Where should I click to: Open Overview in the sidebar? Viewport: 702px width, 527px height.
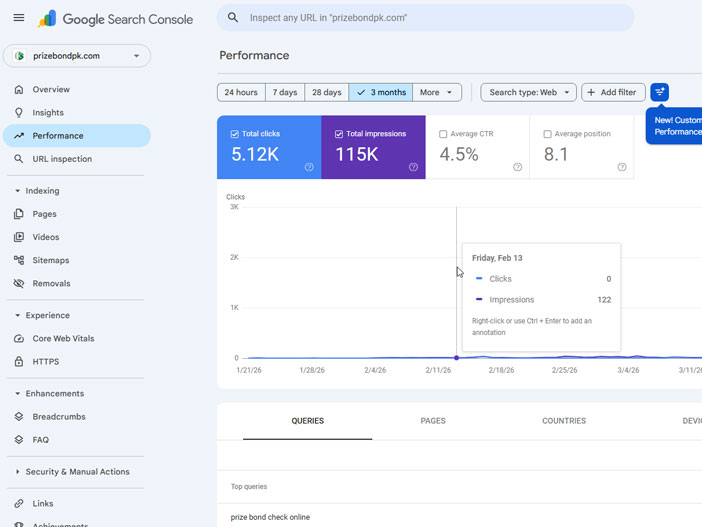[77, 90]
